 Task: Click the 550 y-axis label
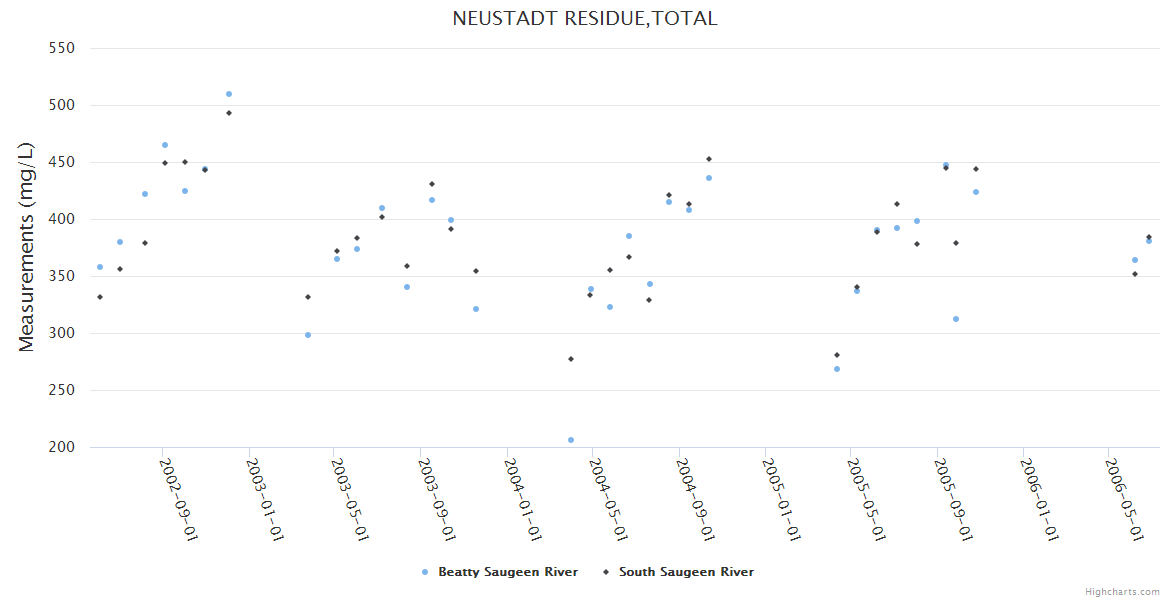pos(63,48)
